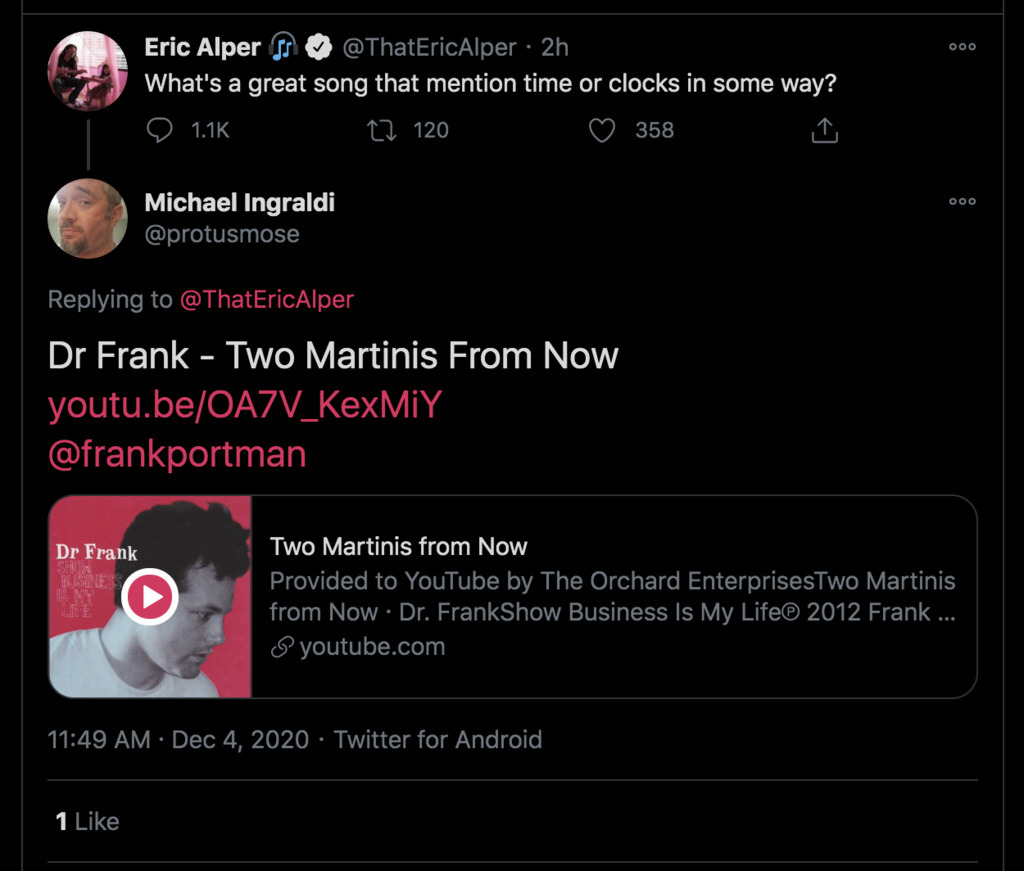Click @ThatEricAlper in Replying to line
Screen dimensions: 1024x871
click(x=267, y=299)
